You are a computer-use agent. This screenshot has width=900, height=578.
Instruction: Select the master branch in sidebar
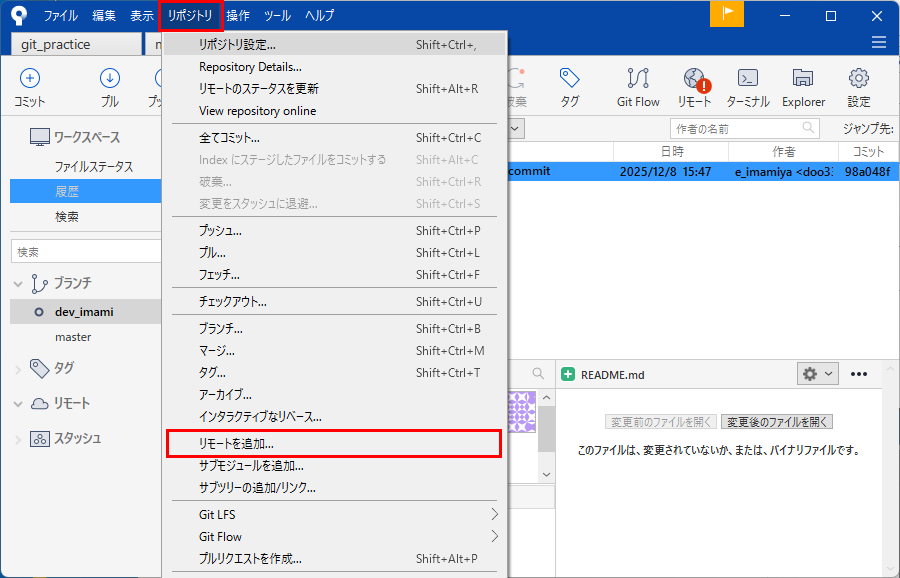pos(73,337)
